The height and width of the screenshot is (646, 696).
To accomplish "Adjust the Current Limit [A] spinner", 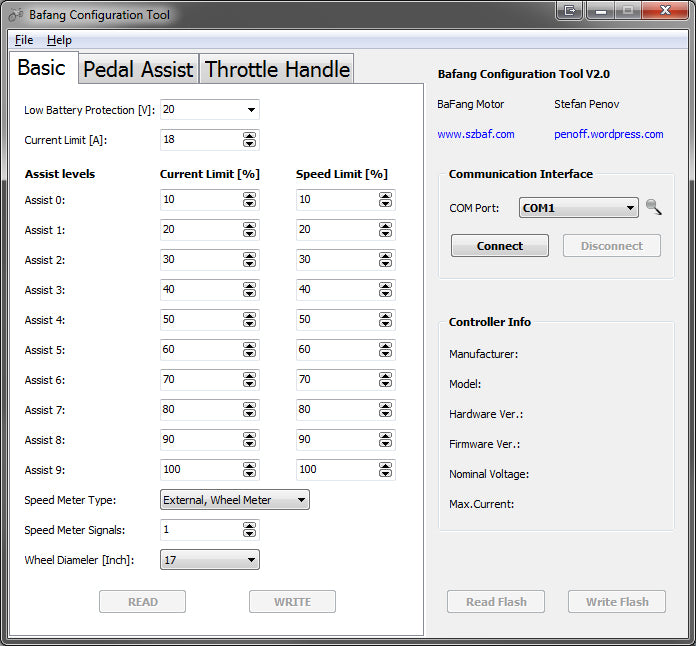I will coord(249,140).
